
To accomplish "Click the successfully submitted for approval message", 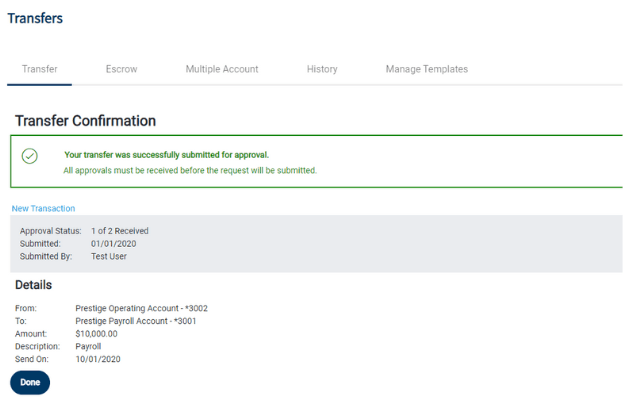I will point(167,155).
